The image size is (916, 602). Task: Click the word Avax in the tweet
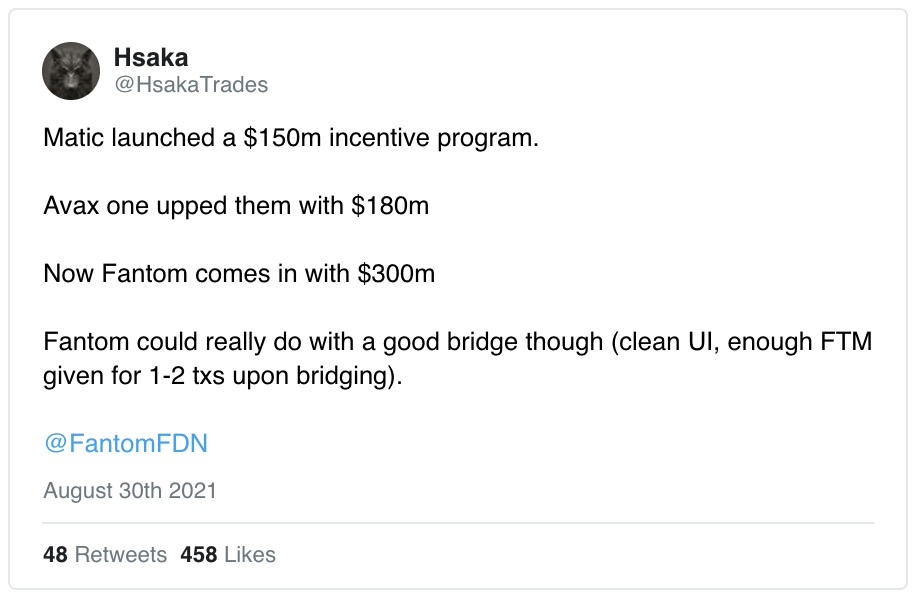(71, 206)
